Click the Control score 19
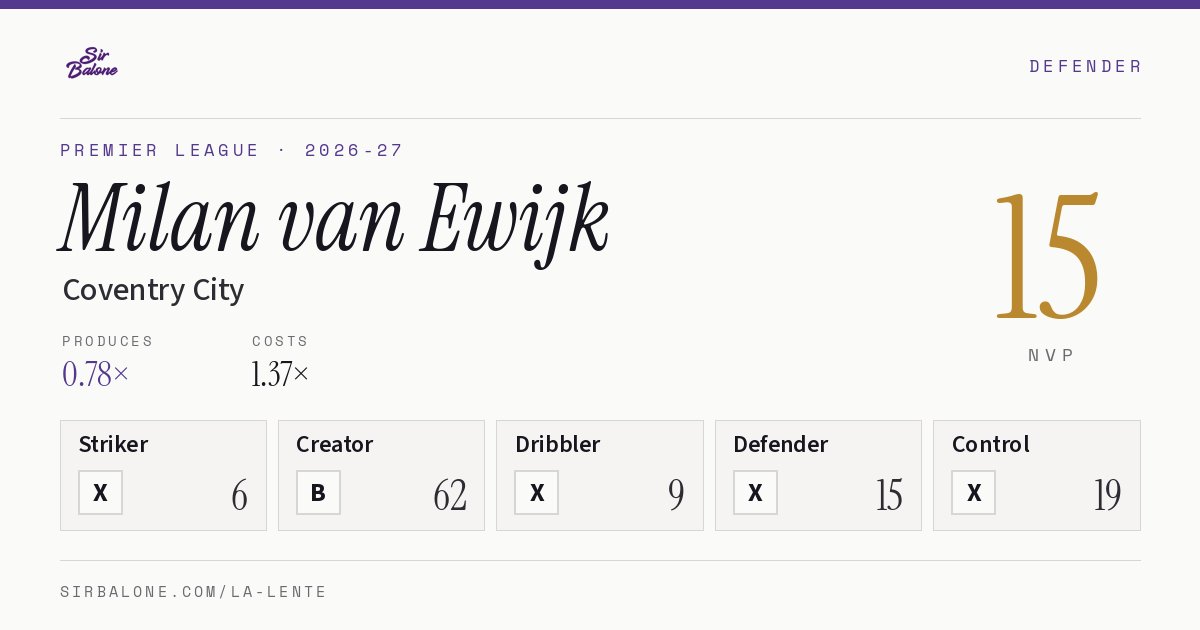This screenshot has width=1200, height=630. 1107,495
